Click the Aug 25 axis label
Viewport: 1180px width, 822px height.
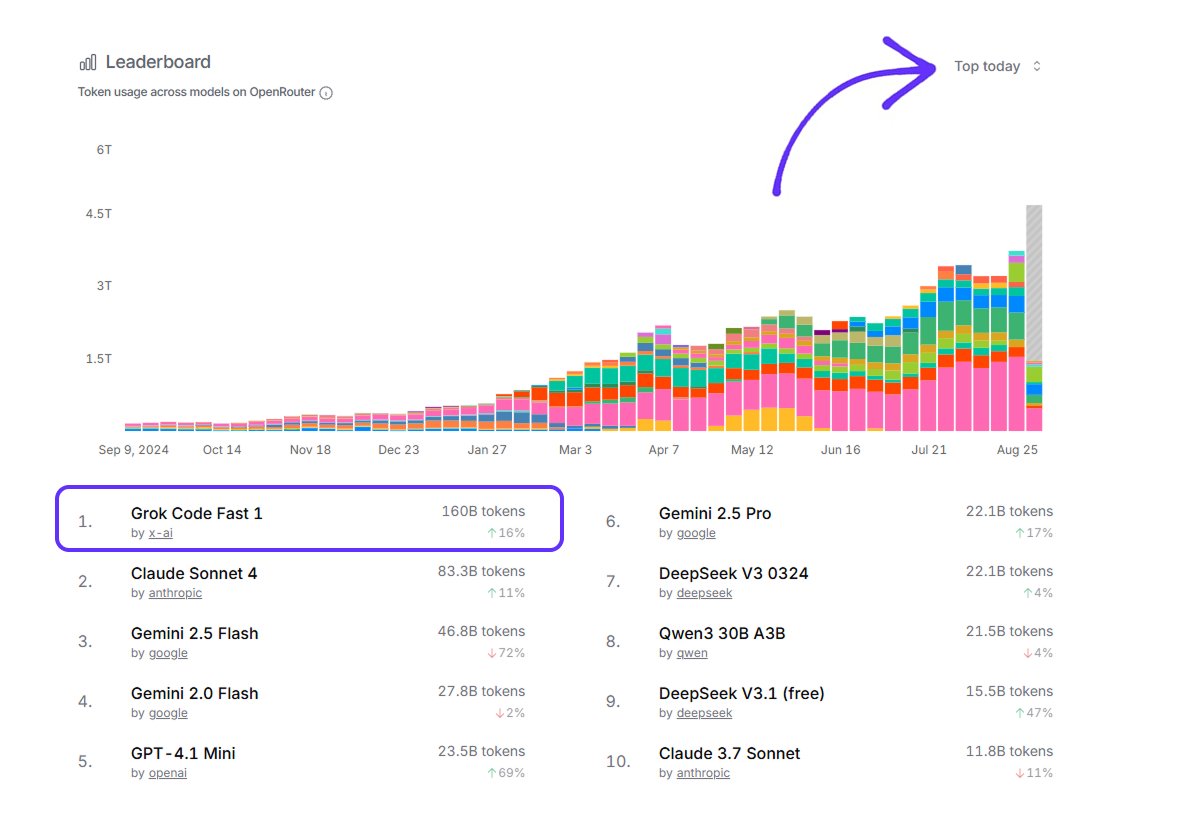click(x=1017, y=449)
